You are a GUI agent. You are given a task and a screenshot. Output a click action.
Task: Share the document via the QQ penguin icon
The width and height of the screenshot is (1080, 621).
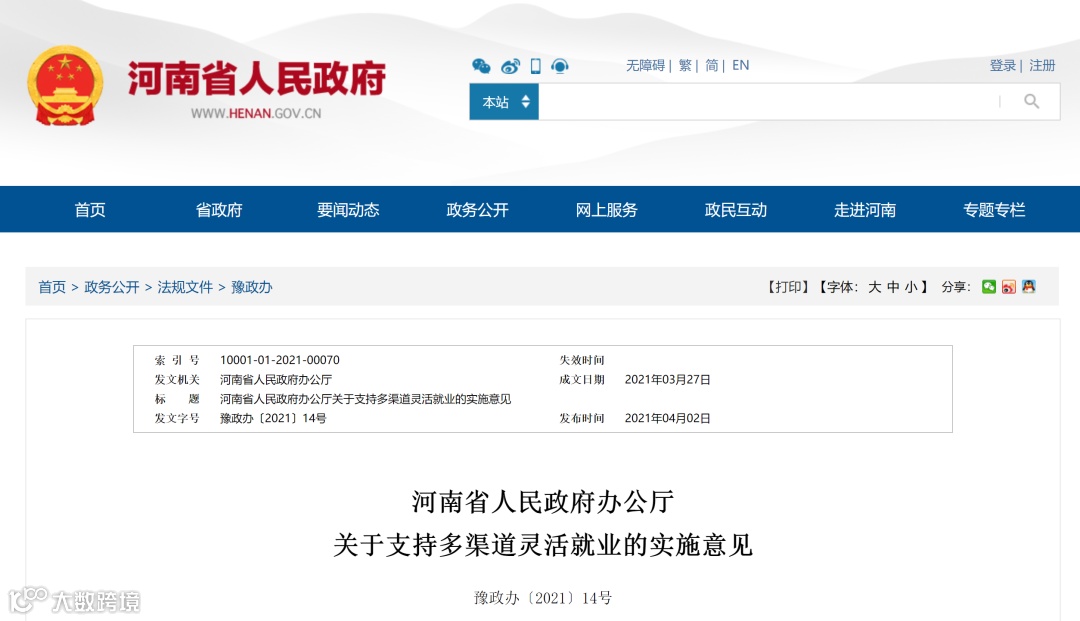click(1028, 286)
